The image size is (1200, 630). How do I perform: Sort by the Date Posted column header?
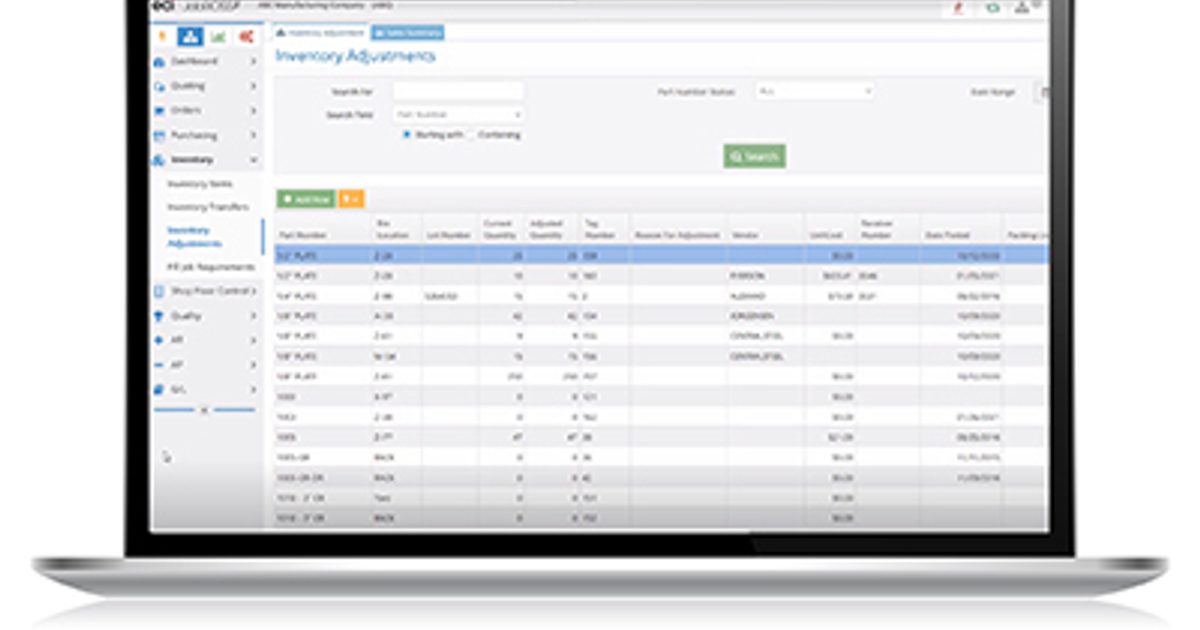[948, 235]
